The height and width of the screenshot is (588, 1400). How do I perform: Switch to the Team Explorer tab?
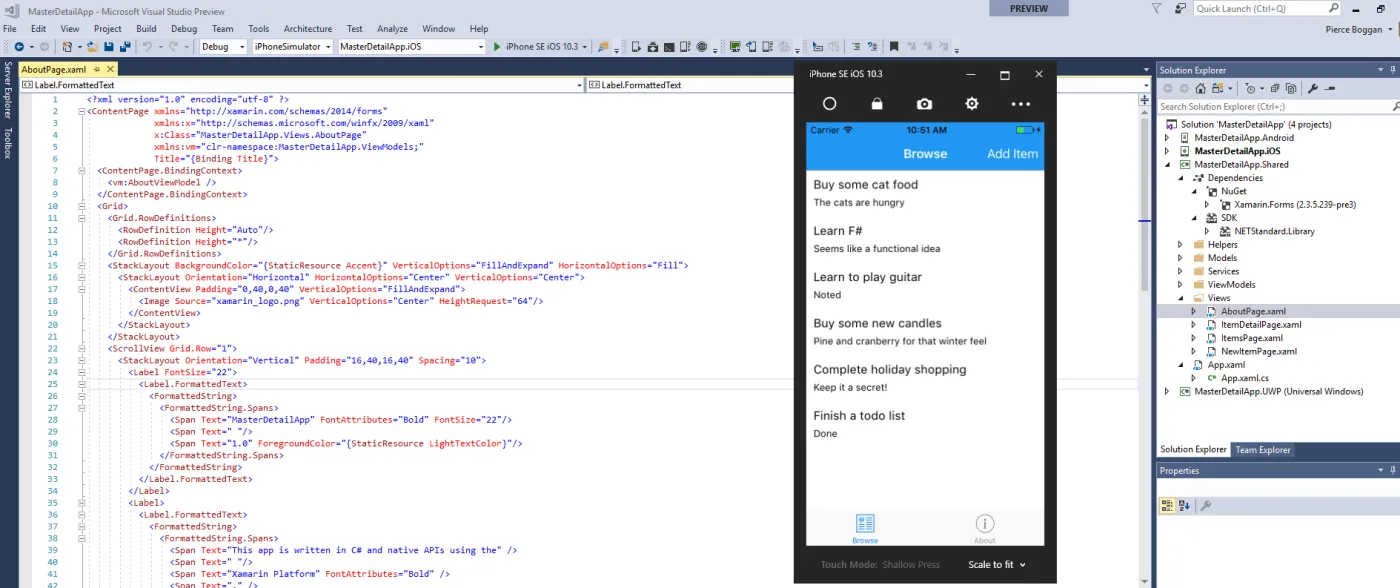coord(1263,450)
